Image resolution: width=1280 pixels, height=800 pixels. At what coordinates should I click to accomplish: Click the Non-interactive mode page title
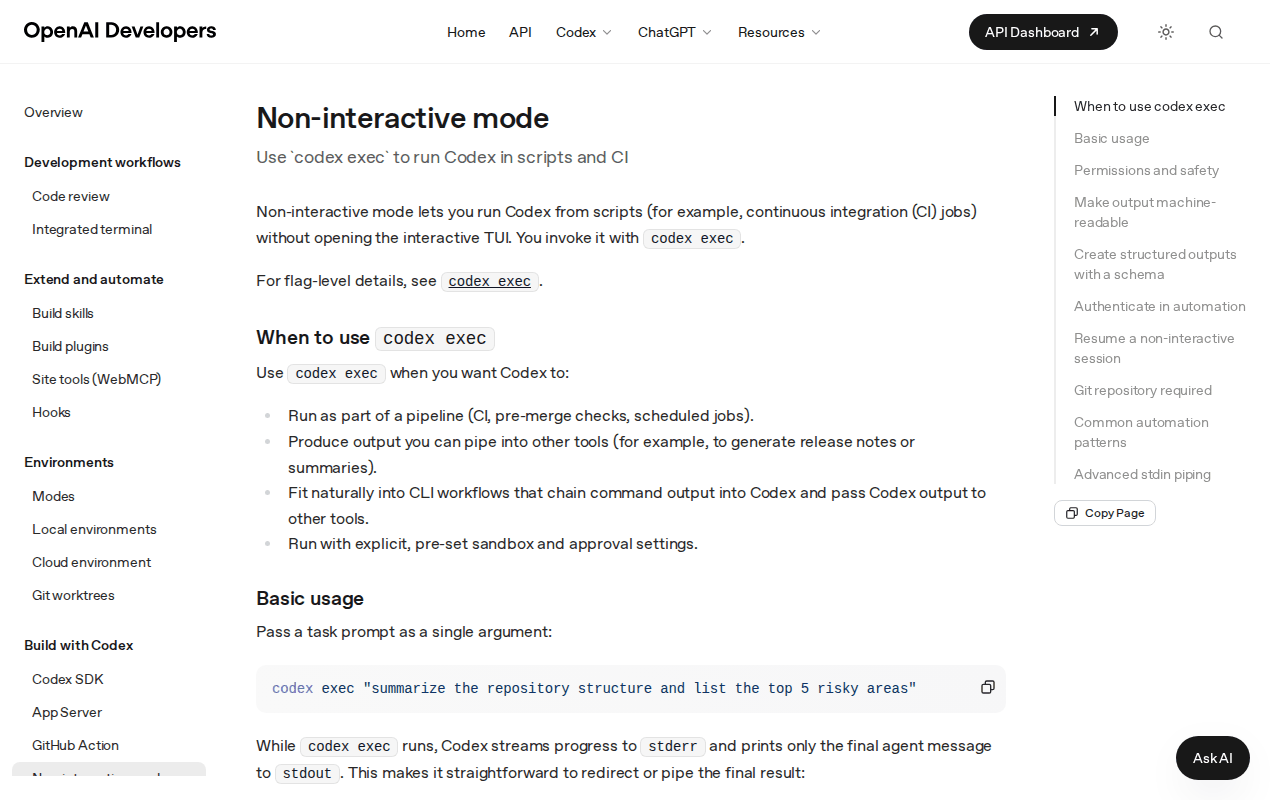pyautogui.click(x=403, y=118)
